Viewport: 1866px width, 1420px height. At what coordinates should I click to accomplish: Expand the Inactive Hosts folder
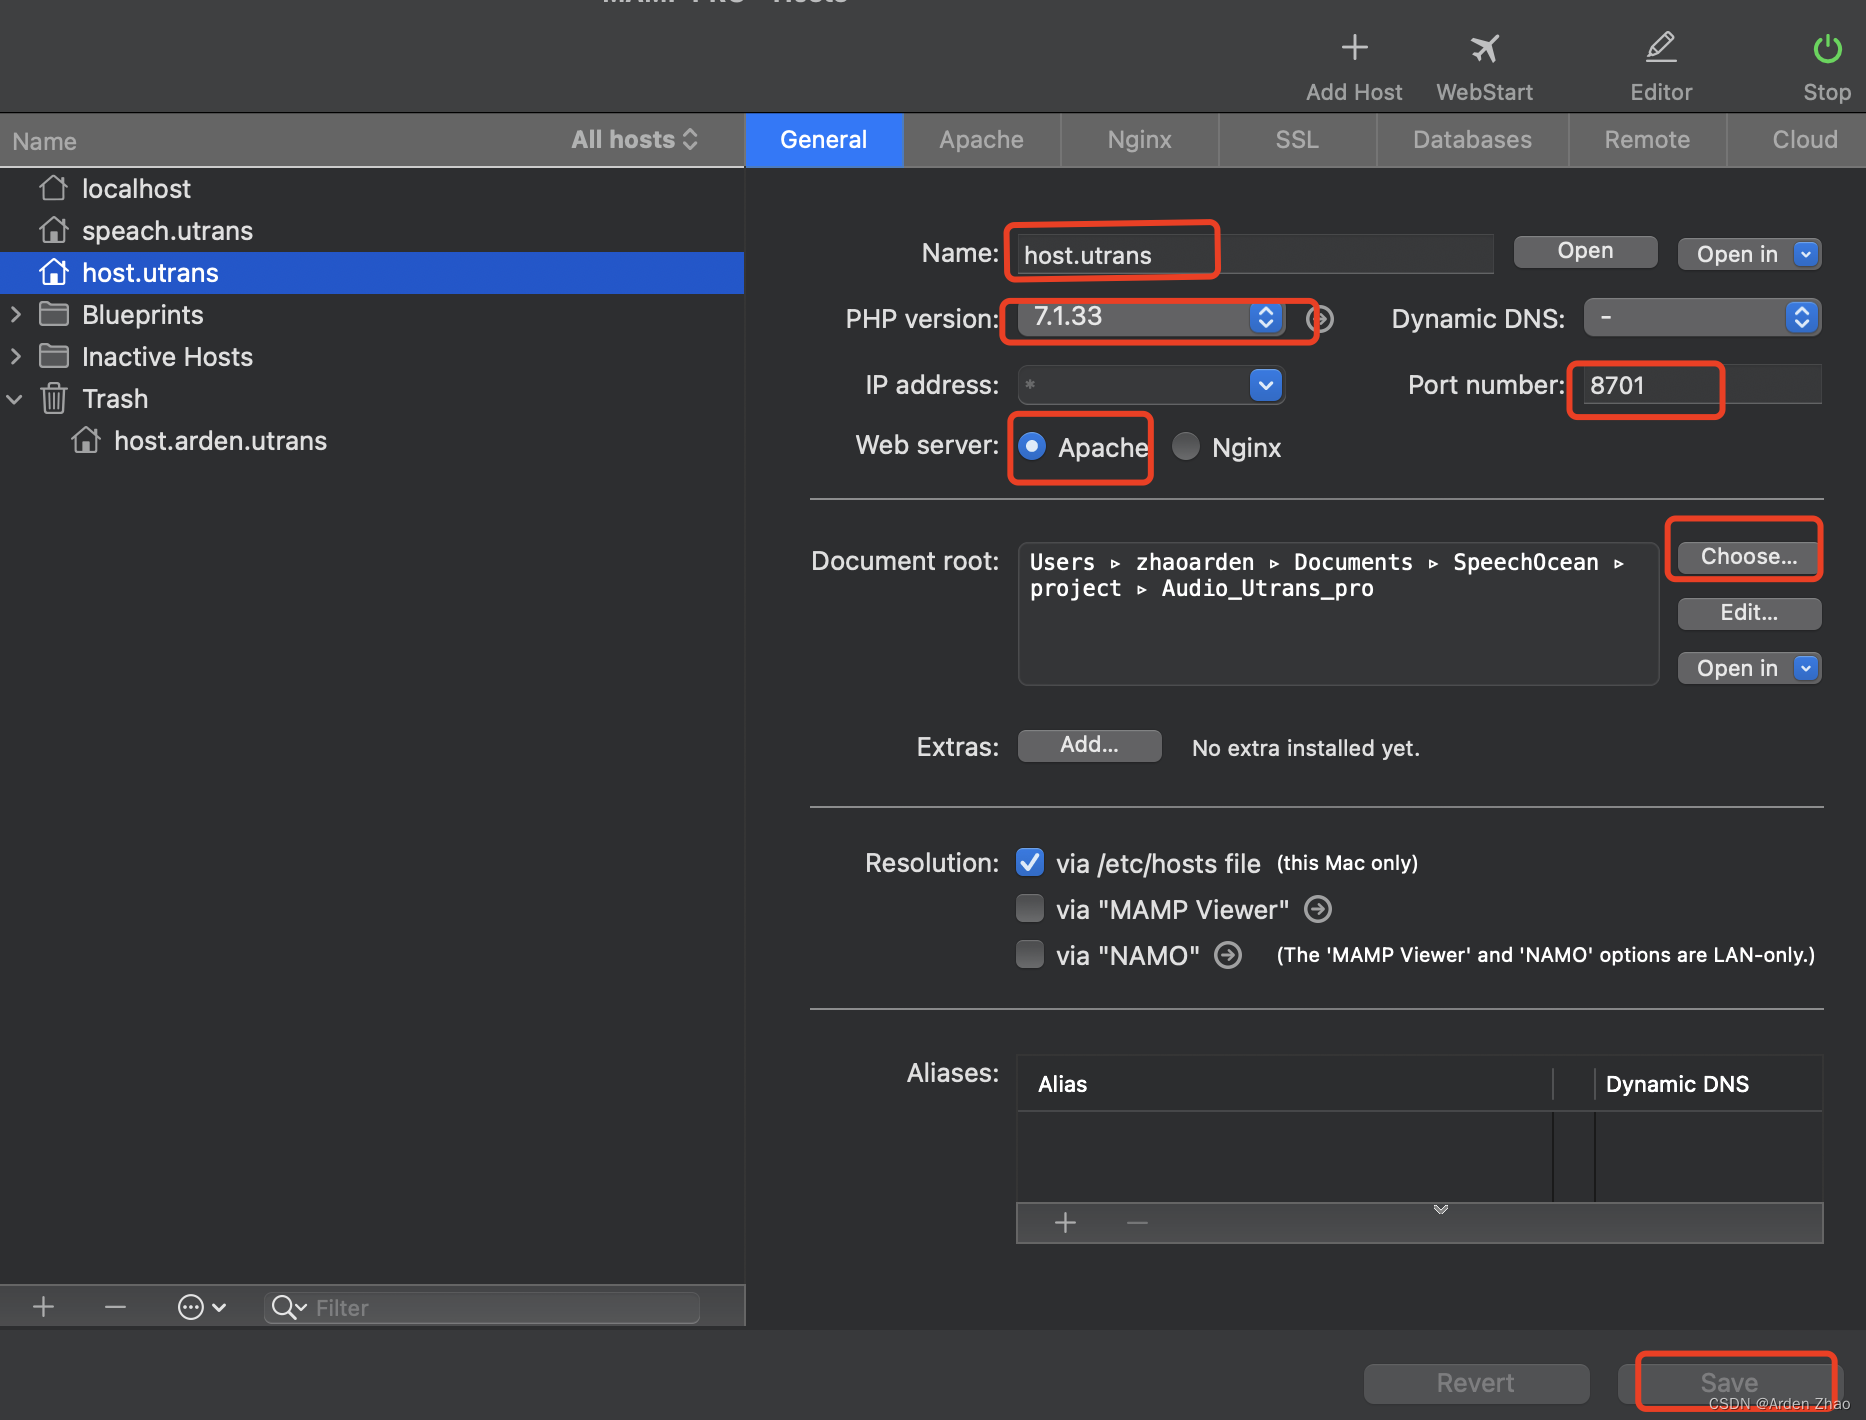click(16, 356)
